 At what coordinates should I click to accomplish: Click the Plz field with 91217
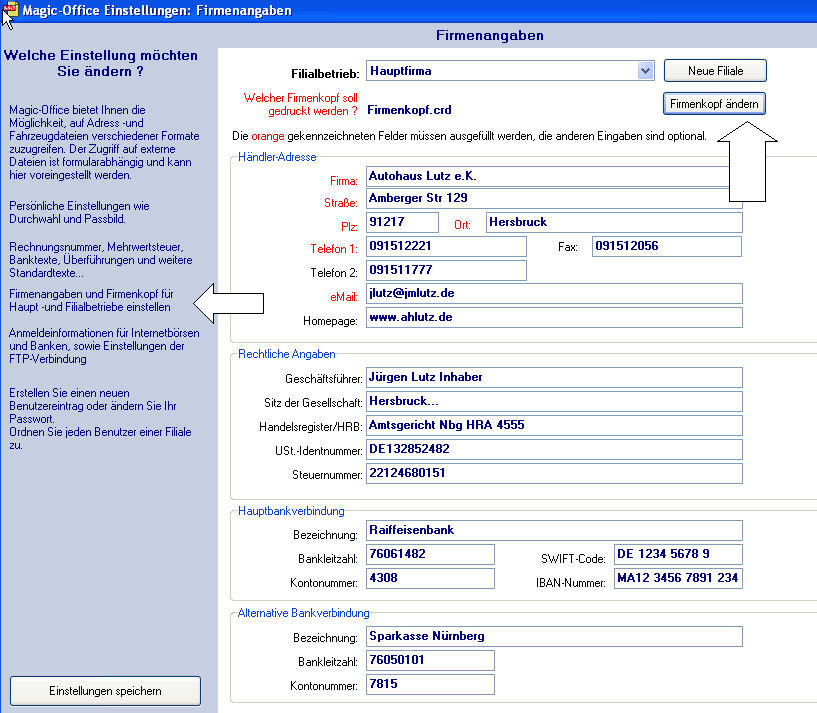402,222
